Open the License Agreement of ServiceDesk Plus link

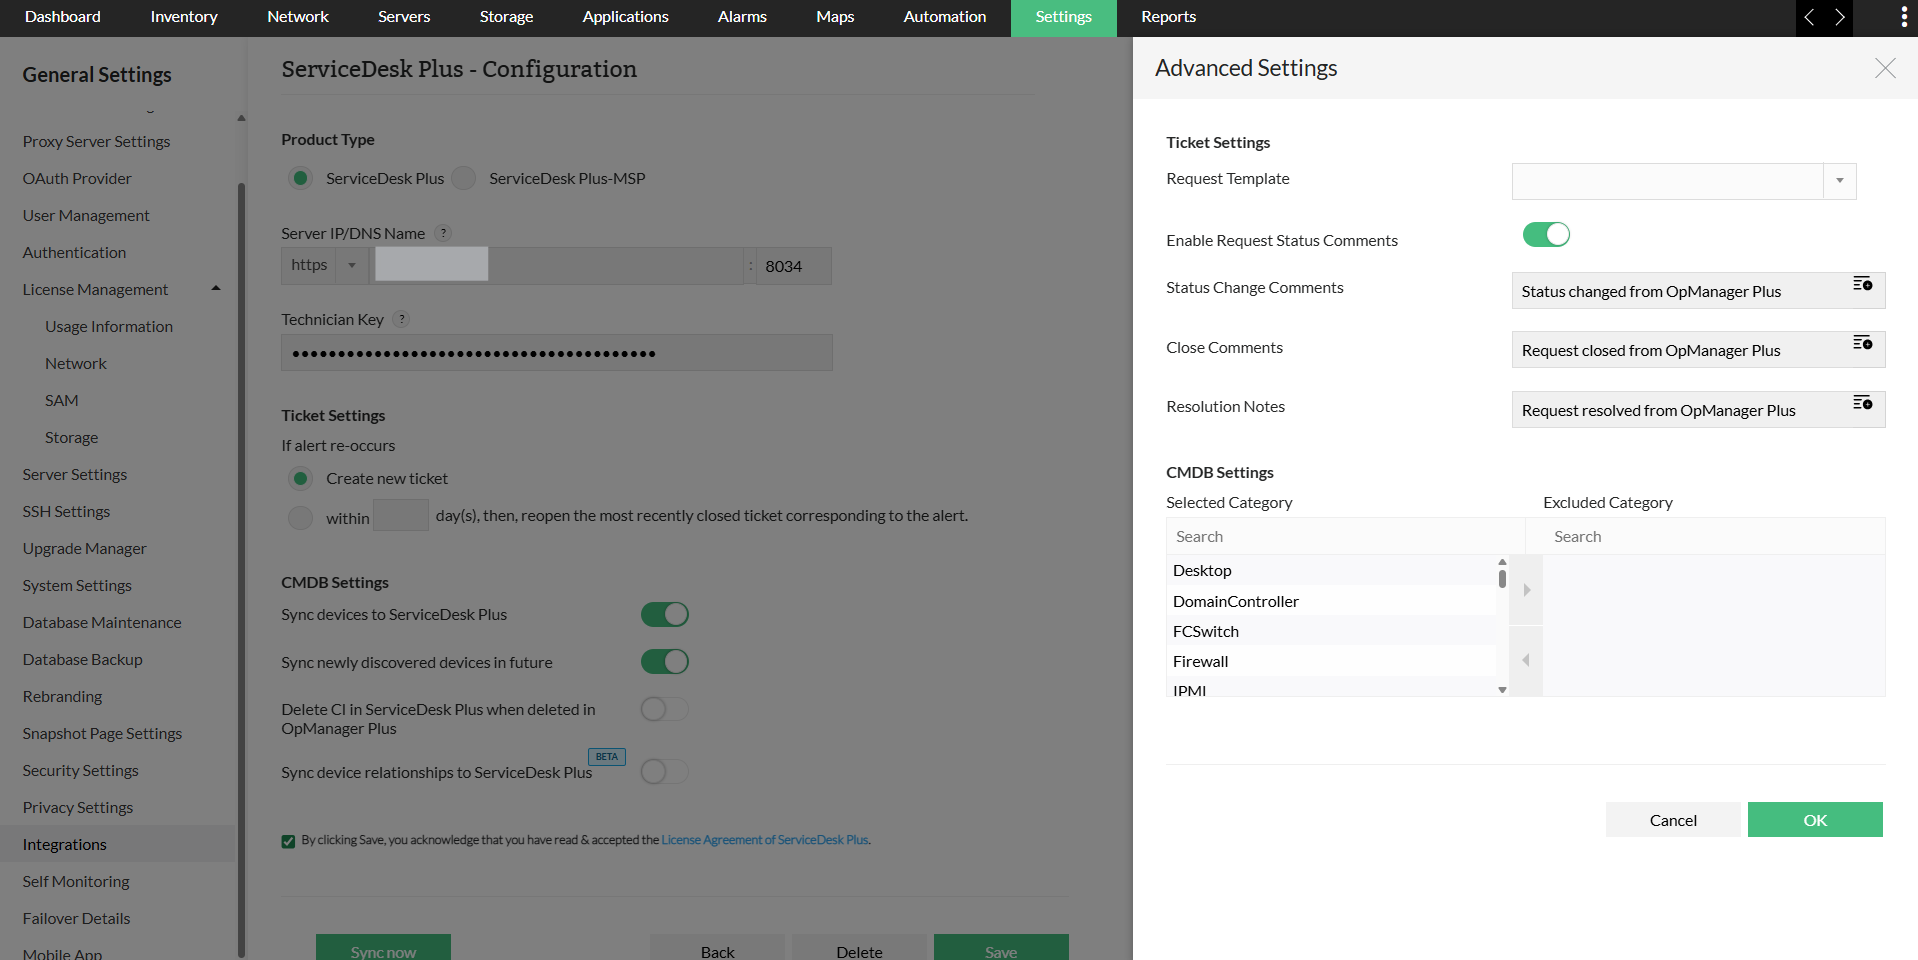[x=764, y=840]
